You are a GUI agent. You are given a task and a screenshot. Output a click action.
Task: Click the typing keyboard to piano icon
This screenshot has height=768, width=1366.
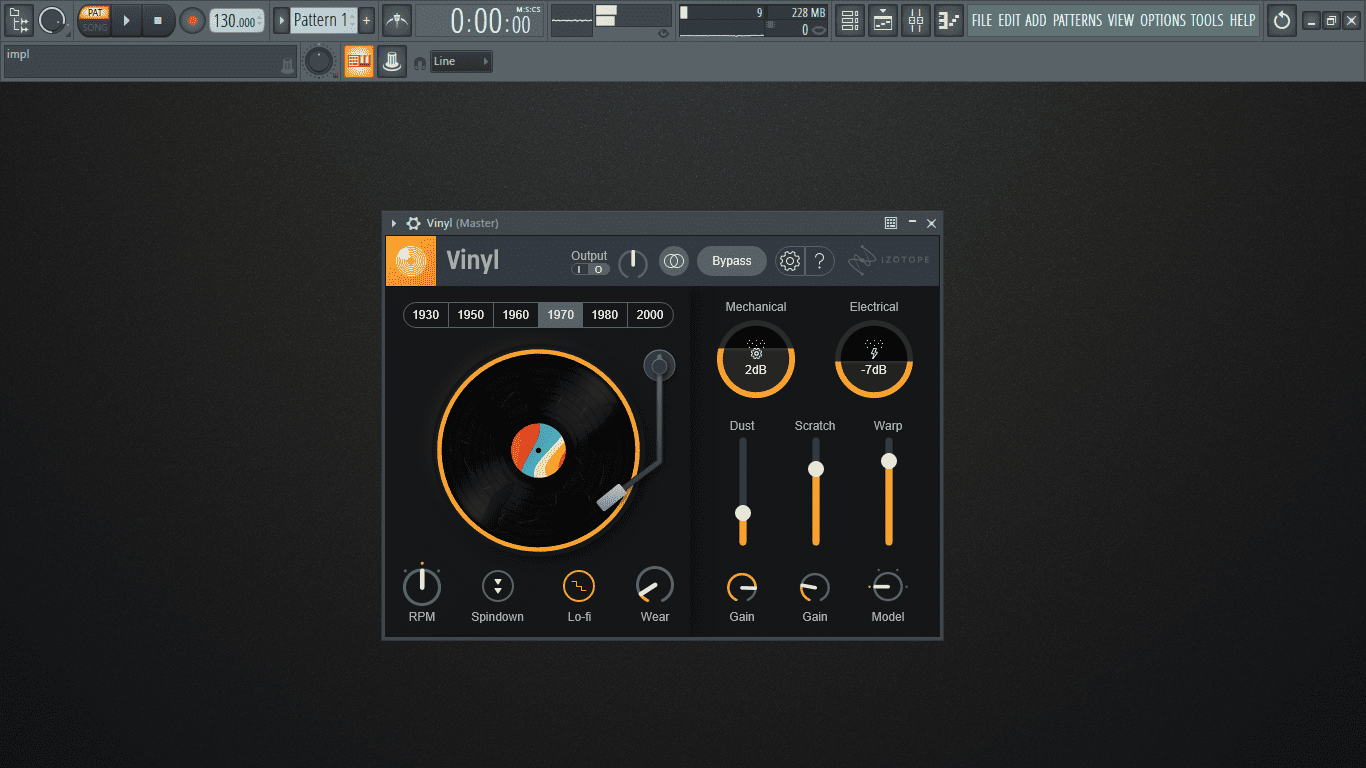pos(392,61)
